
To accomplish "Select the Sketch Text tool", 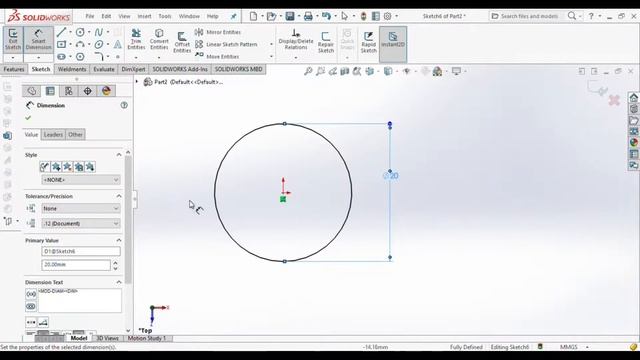I will 118,44.
